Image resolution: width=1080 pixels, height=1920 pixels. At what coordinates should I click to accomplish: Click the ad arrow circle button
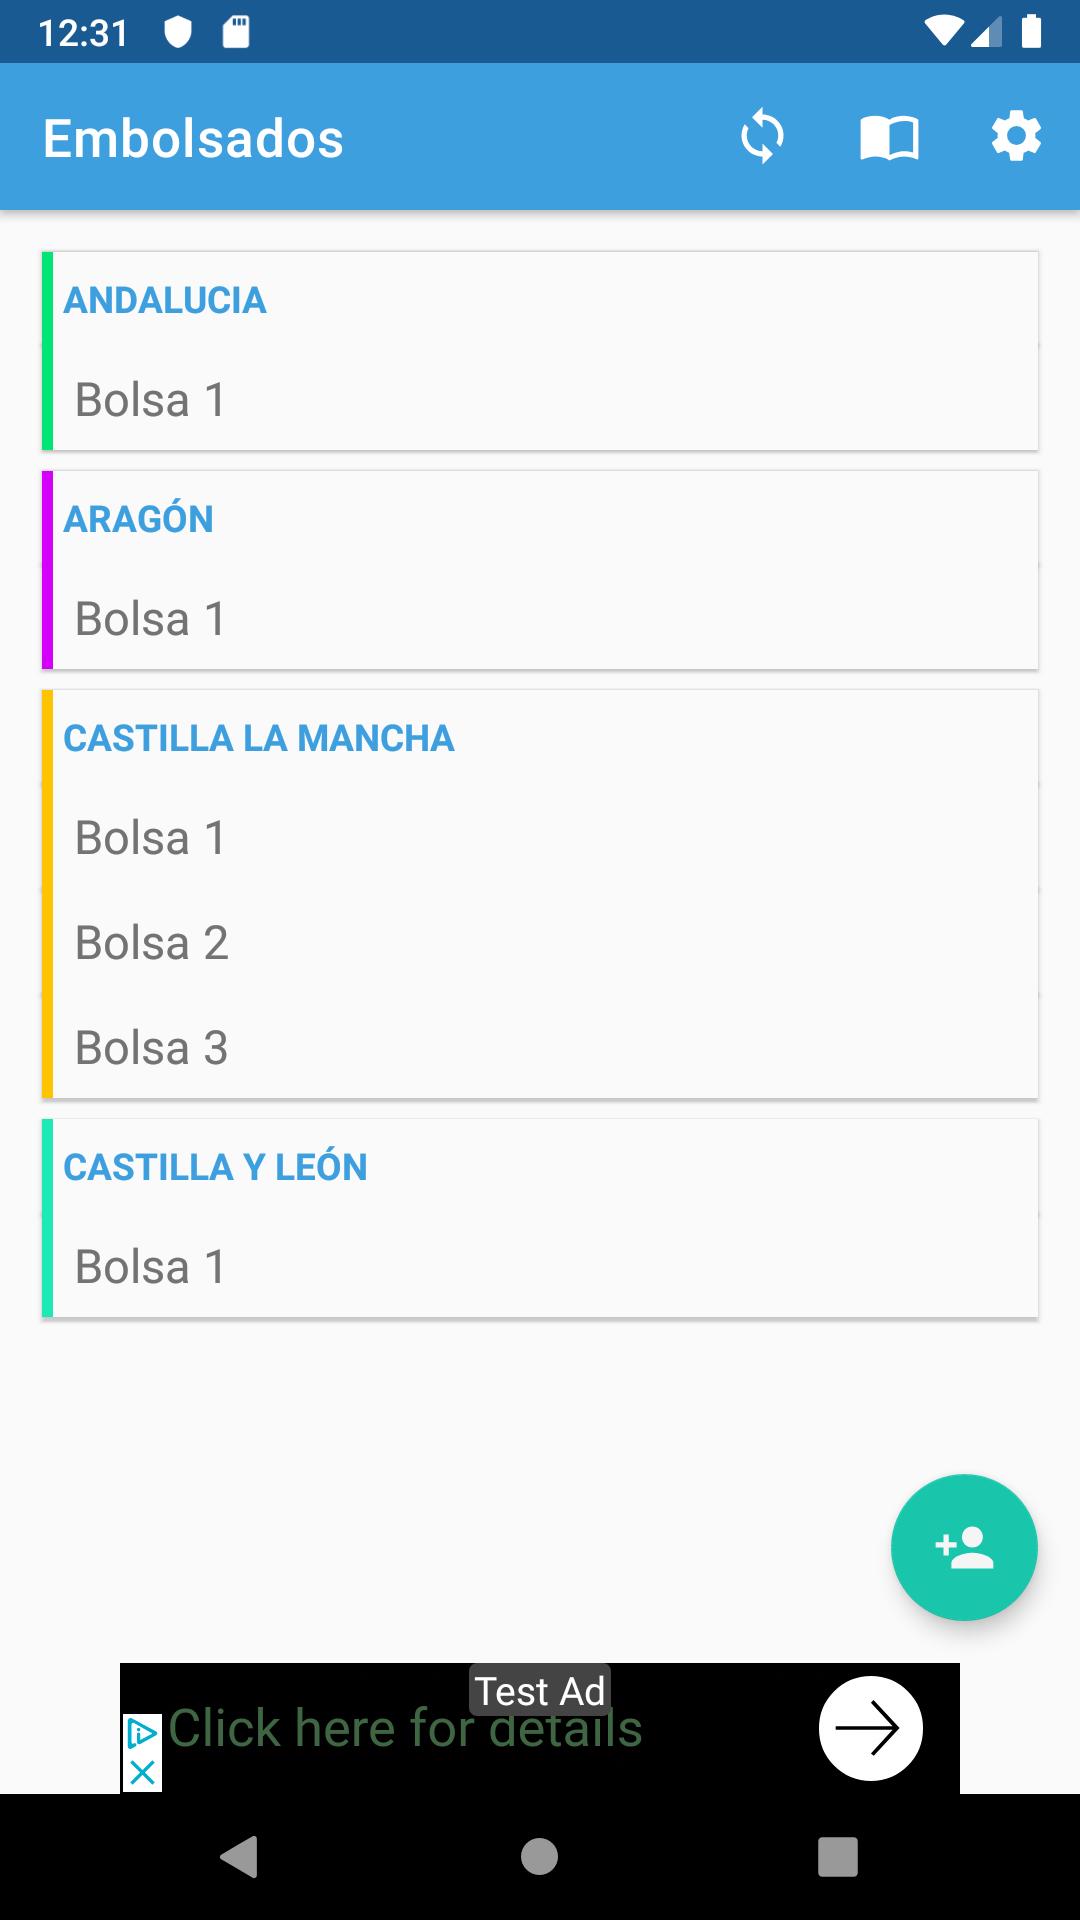(870, 1728)
